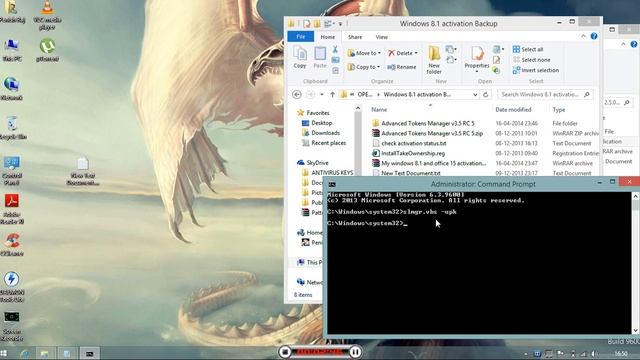The image size is (640, 360).
Task: Click the Edit icon in Open group
Action: 496,60
